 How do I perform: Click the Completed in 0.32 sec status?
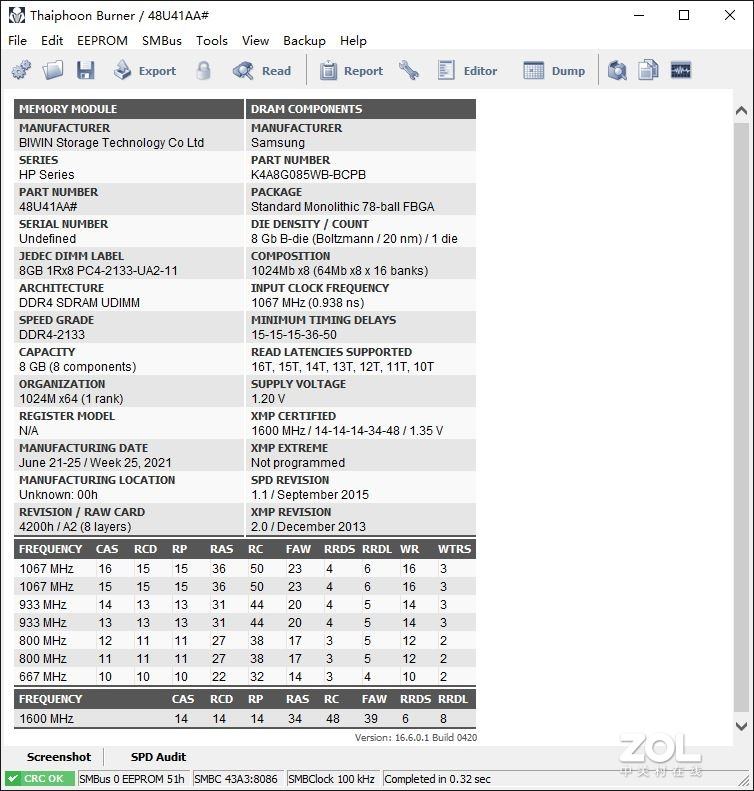click(437, 779)
